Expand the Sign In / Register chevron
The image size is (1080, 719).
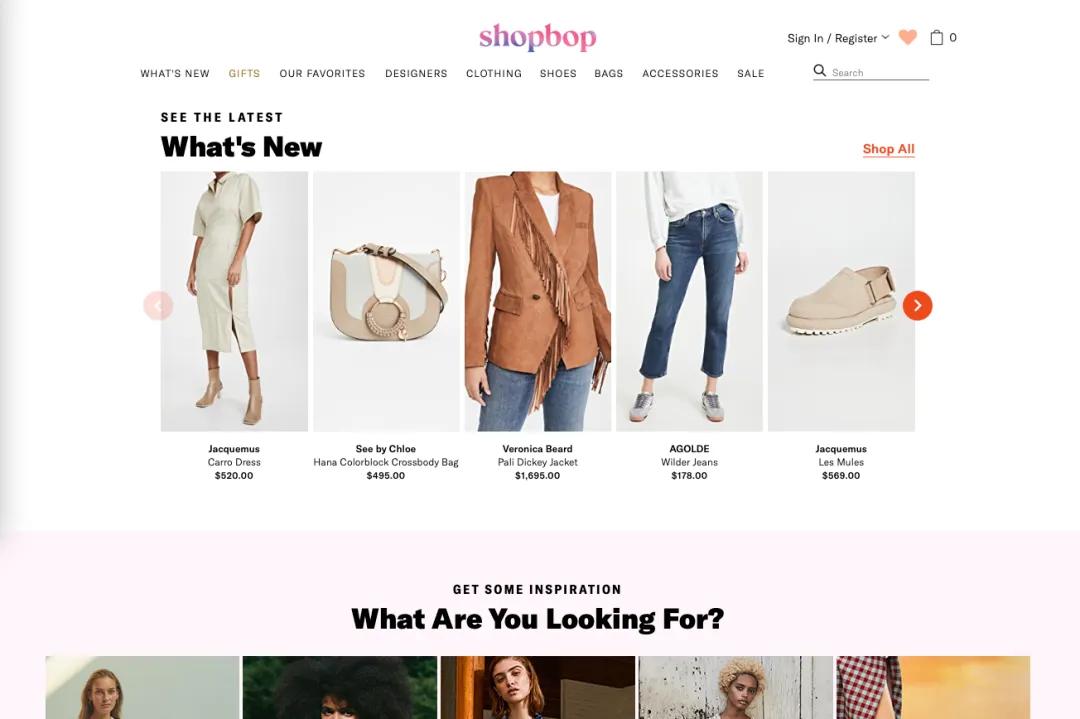click(x=885, y=37)
